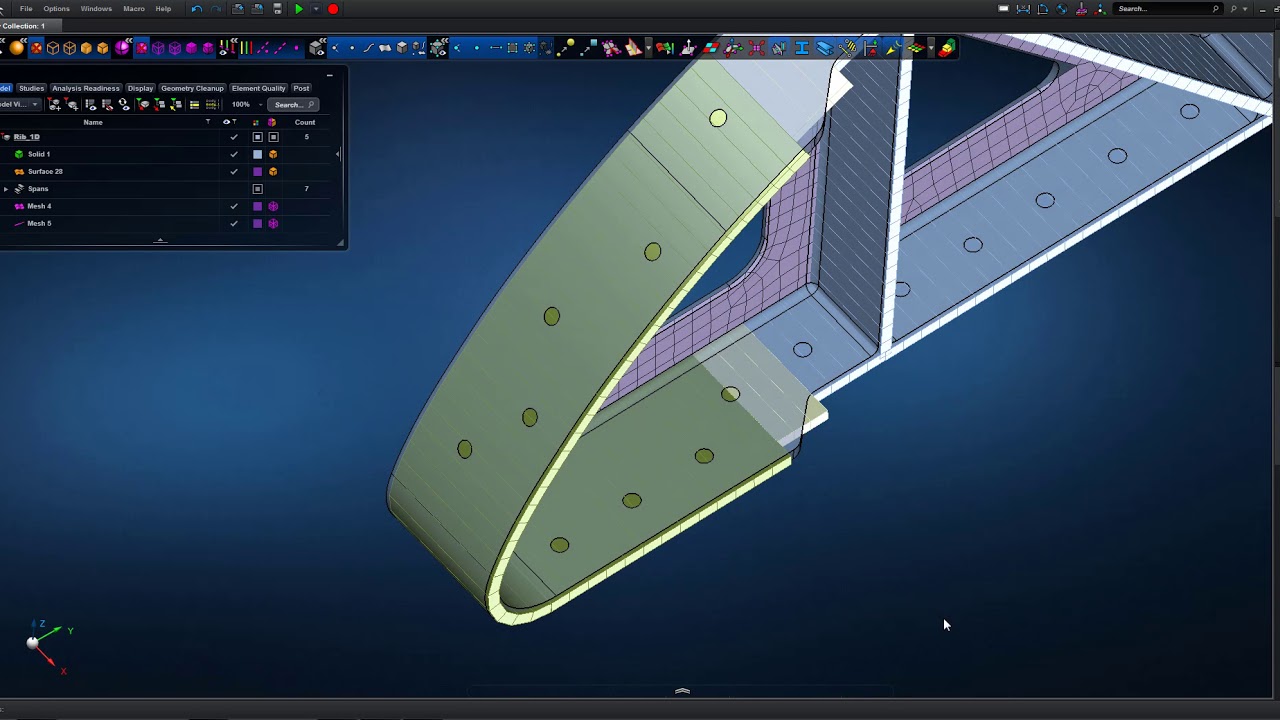1280x720 pixels.
Task: Click the orange cube style icon for Solid 1
Action: [x=273, y=154]
